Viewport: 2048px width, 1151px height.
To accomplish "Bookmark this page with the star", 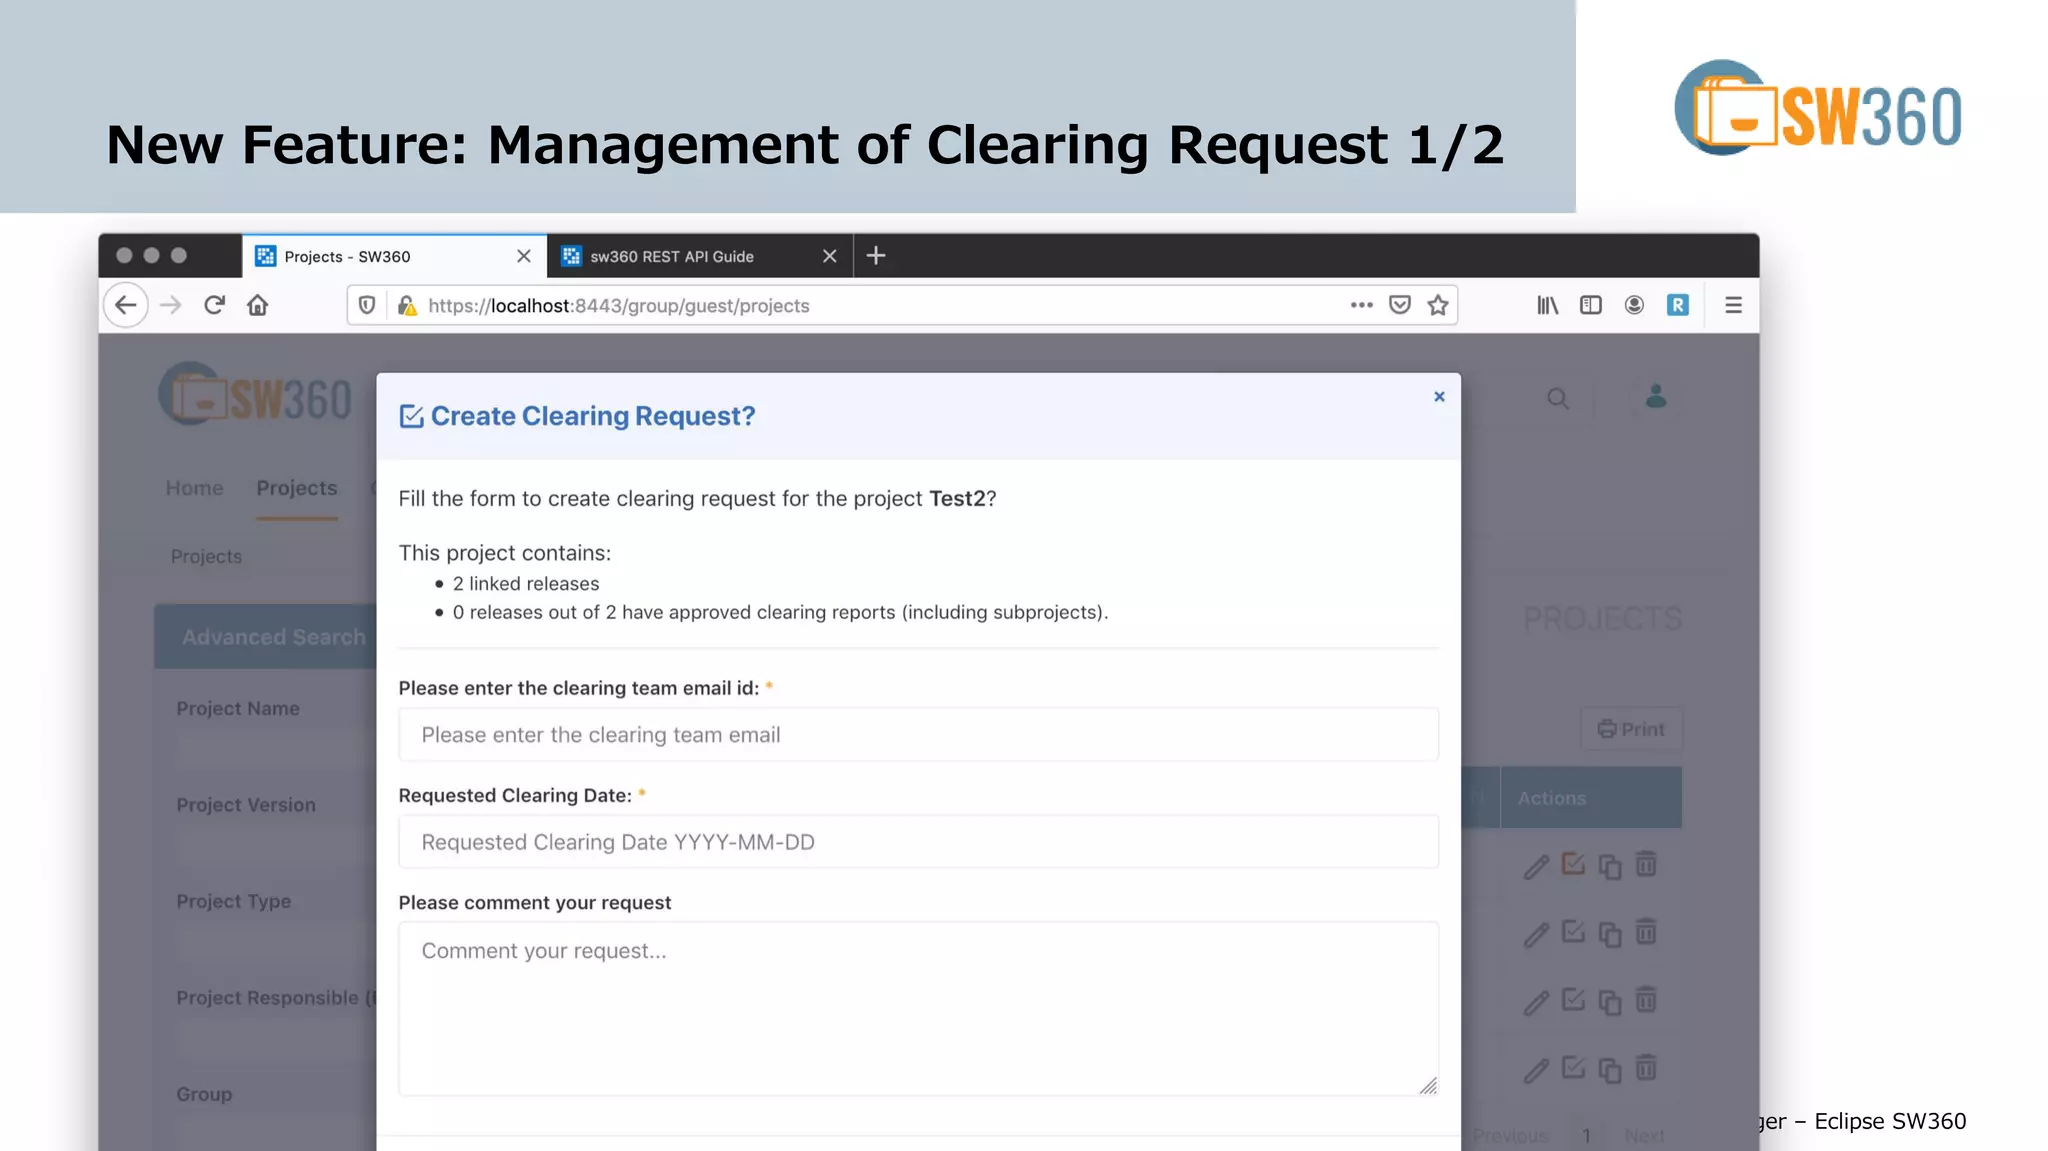I will coord(1438,305).
